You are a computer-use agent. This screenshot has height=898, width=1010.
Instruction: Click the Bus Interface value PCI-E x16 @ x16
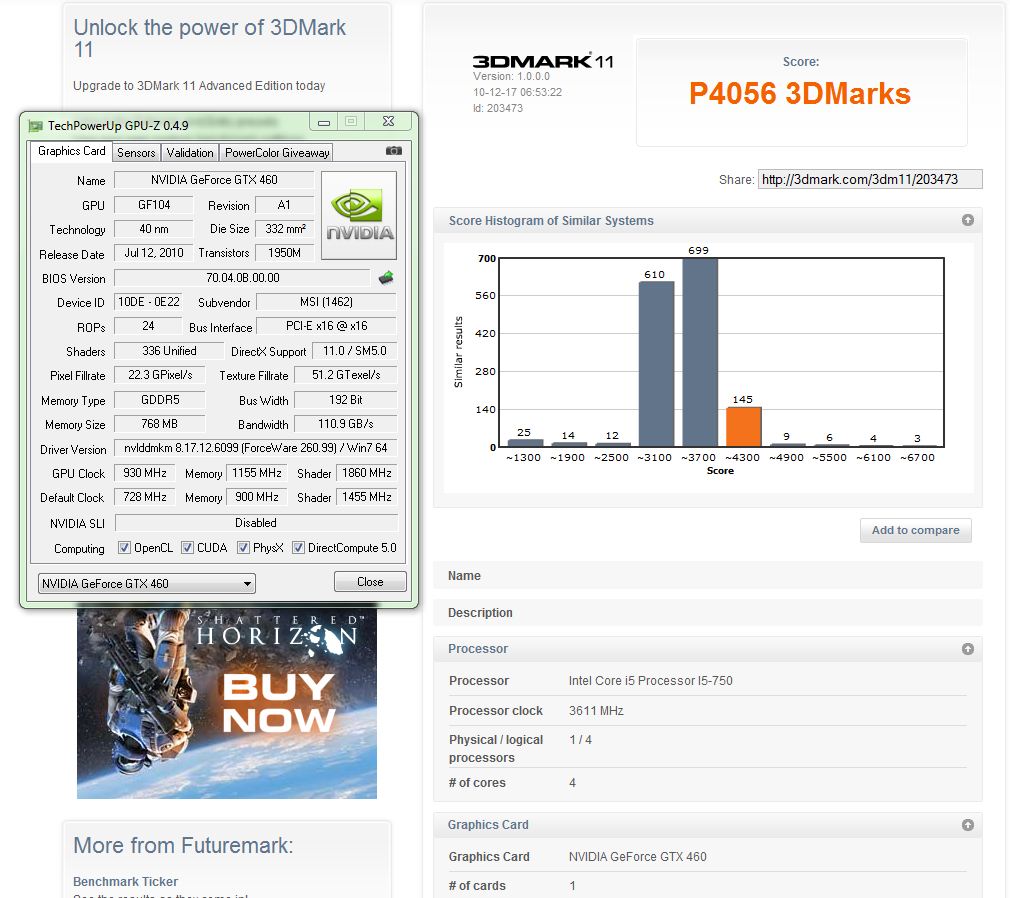(326, 326)
